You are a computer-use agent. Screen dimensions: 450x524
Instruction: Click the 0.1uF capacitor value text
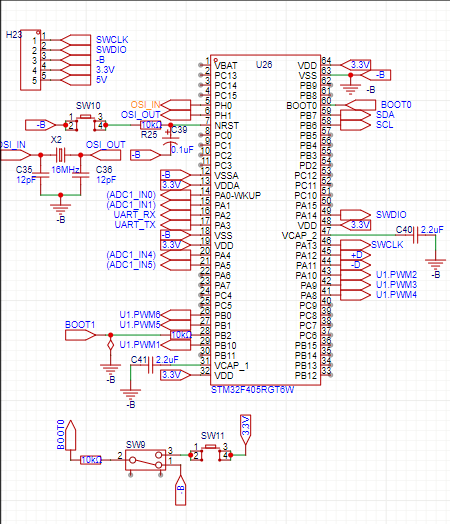(182, 150)
